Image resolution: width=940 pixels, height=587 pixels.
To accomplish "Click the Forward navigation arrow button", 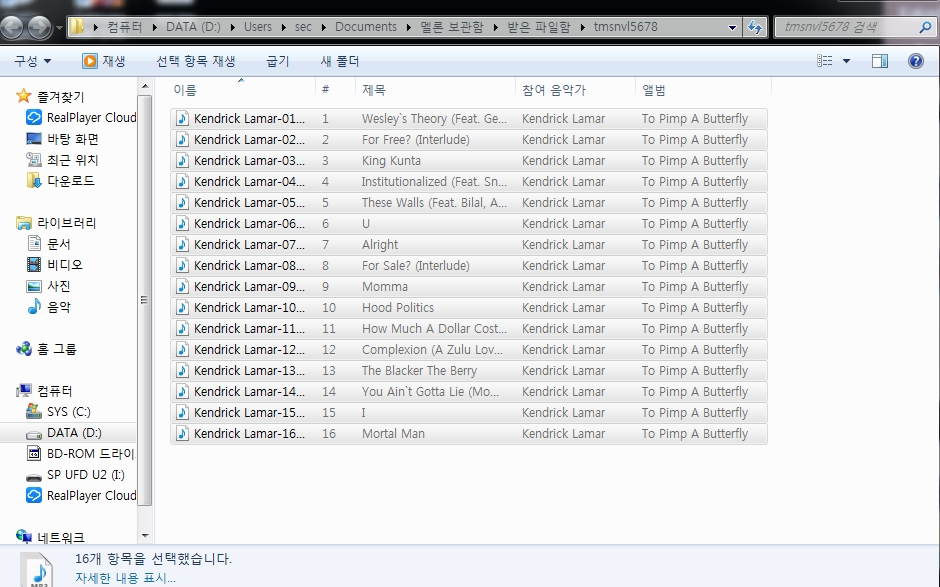I will [x=41, y=27].
